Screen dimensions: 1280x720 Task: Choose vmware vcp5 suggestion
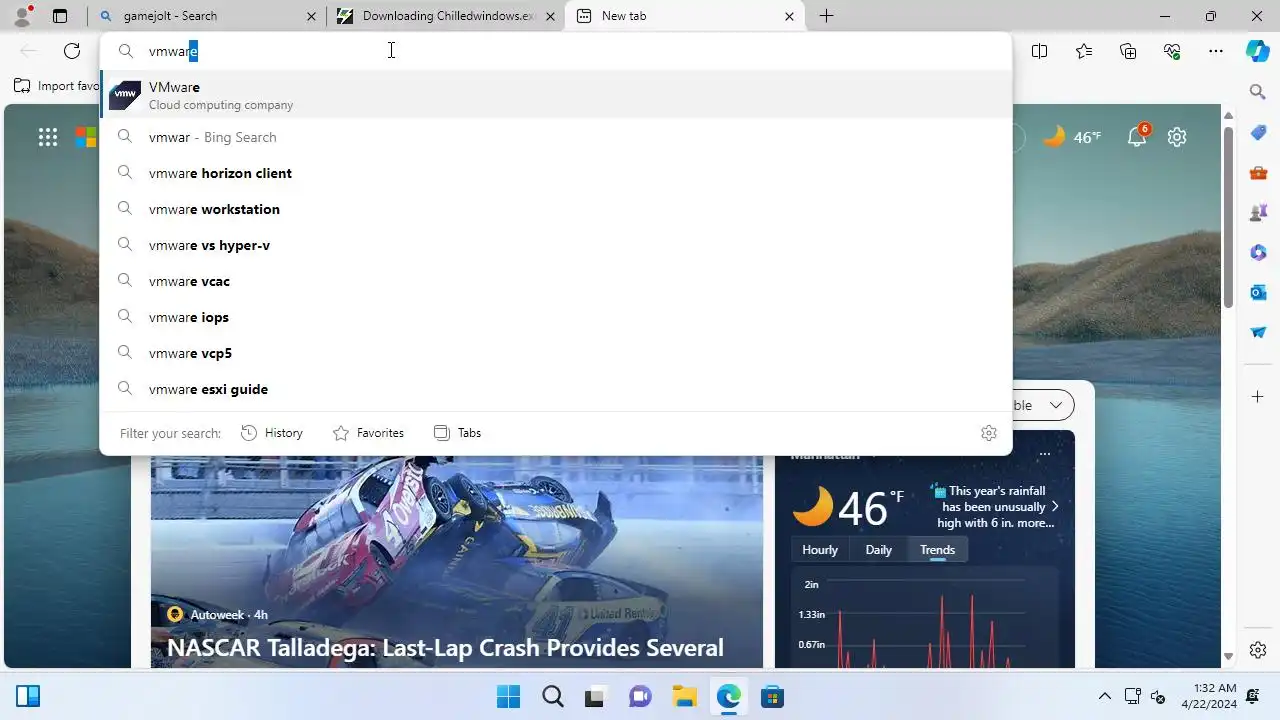coord(556,353)
